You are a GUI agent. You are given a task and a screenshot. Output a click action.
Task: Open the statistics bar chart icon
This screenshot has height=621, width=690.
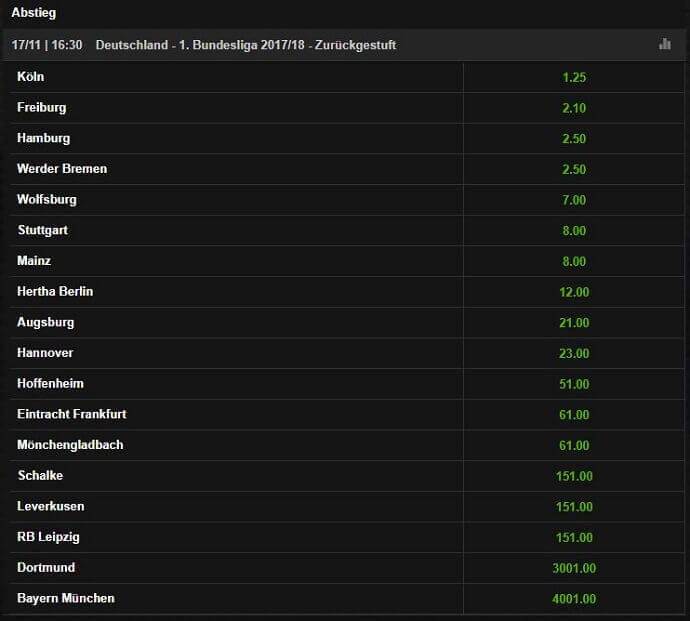tap(664, 44)
